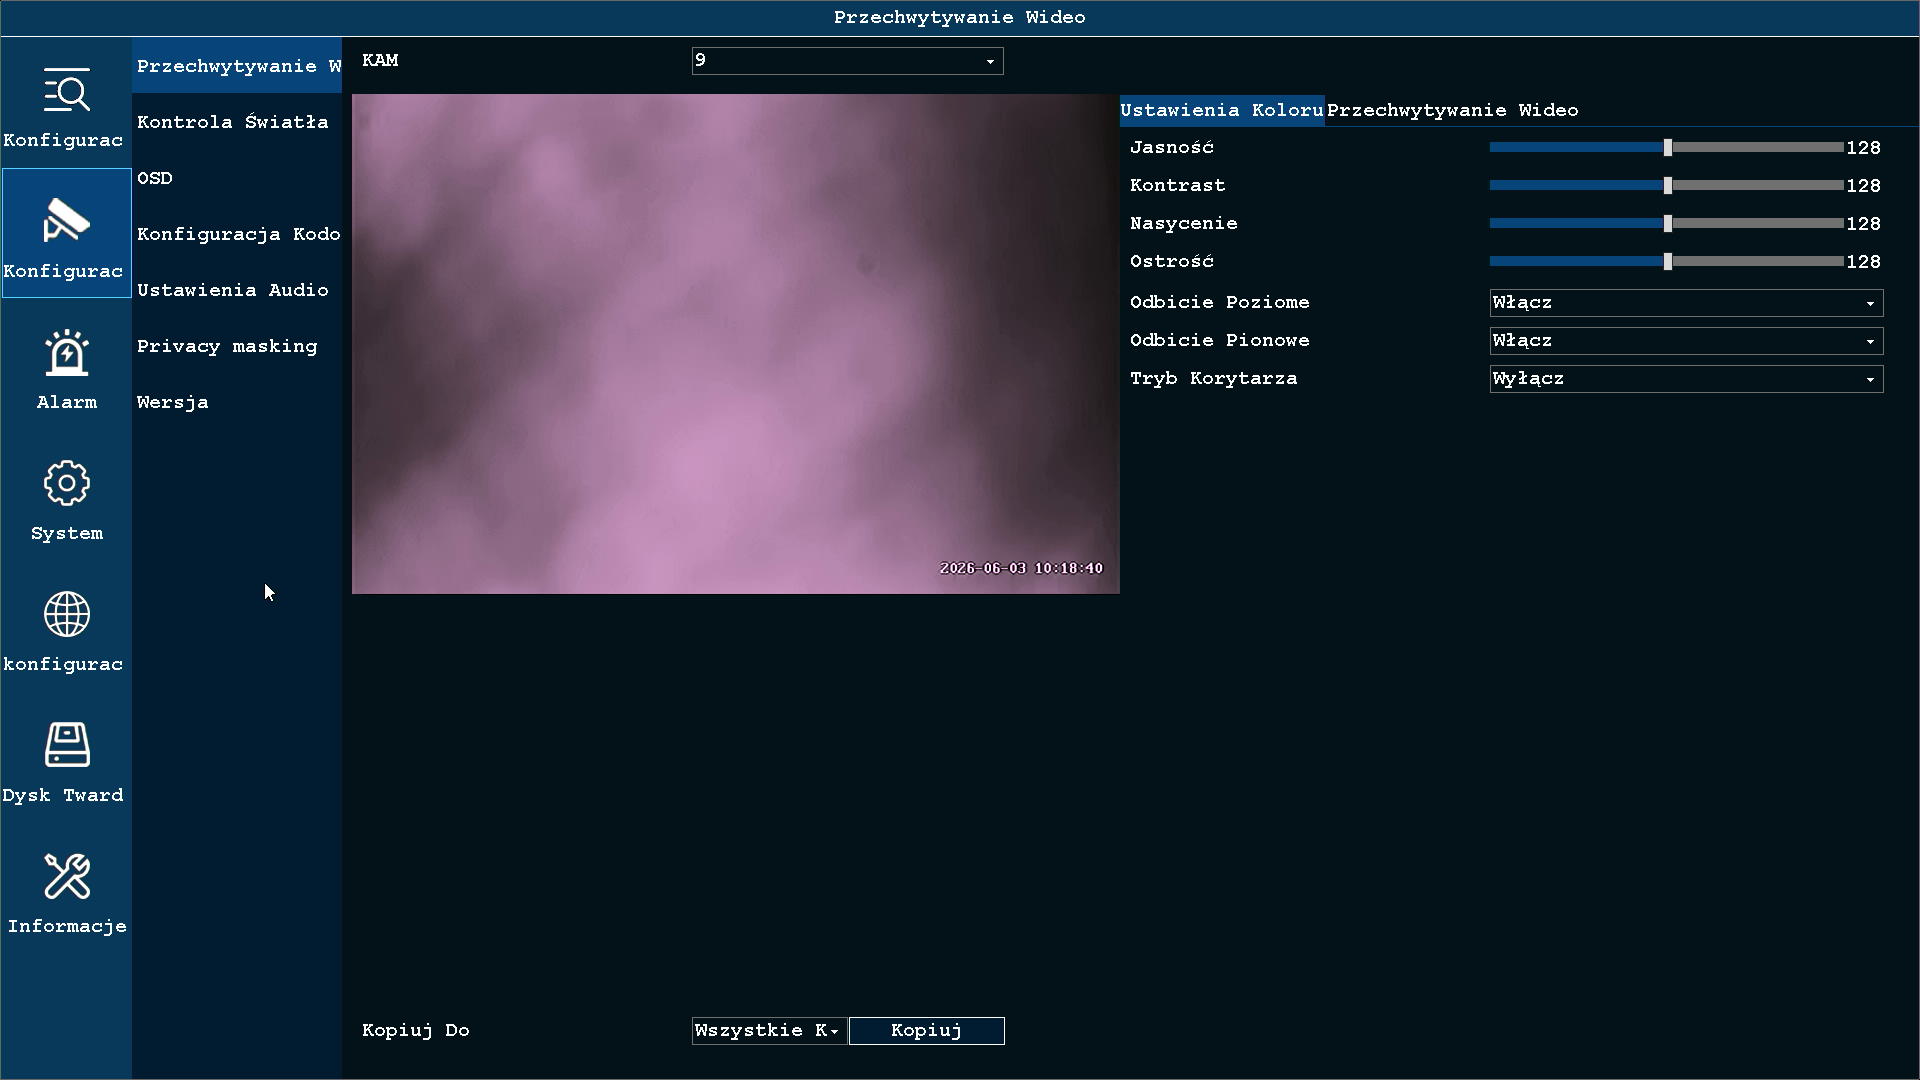Click the Jasność value 128
This screenshot has height=1080, width=1920.
click(x=1863, y=148)
